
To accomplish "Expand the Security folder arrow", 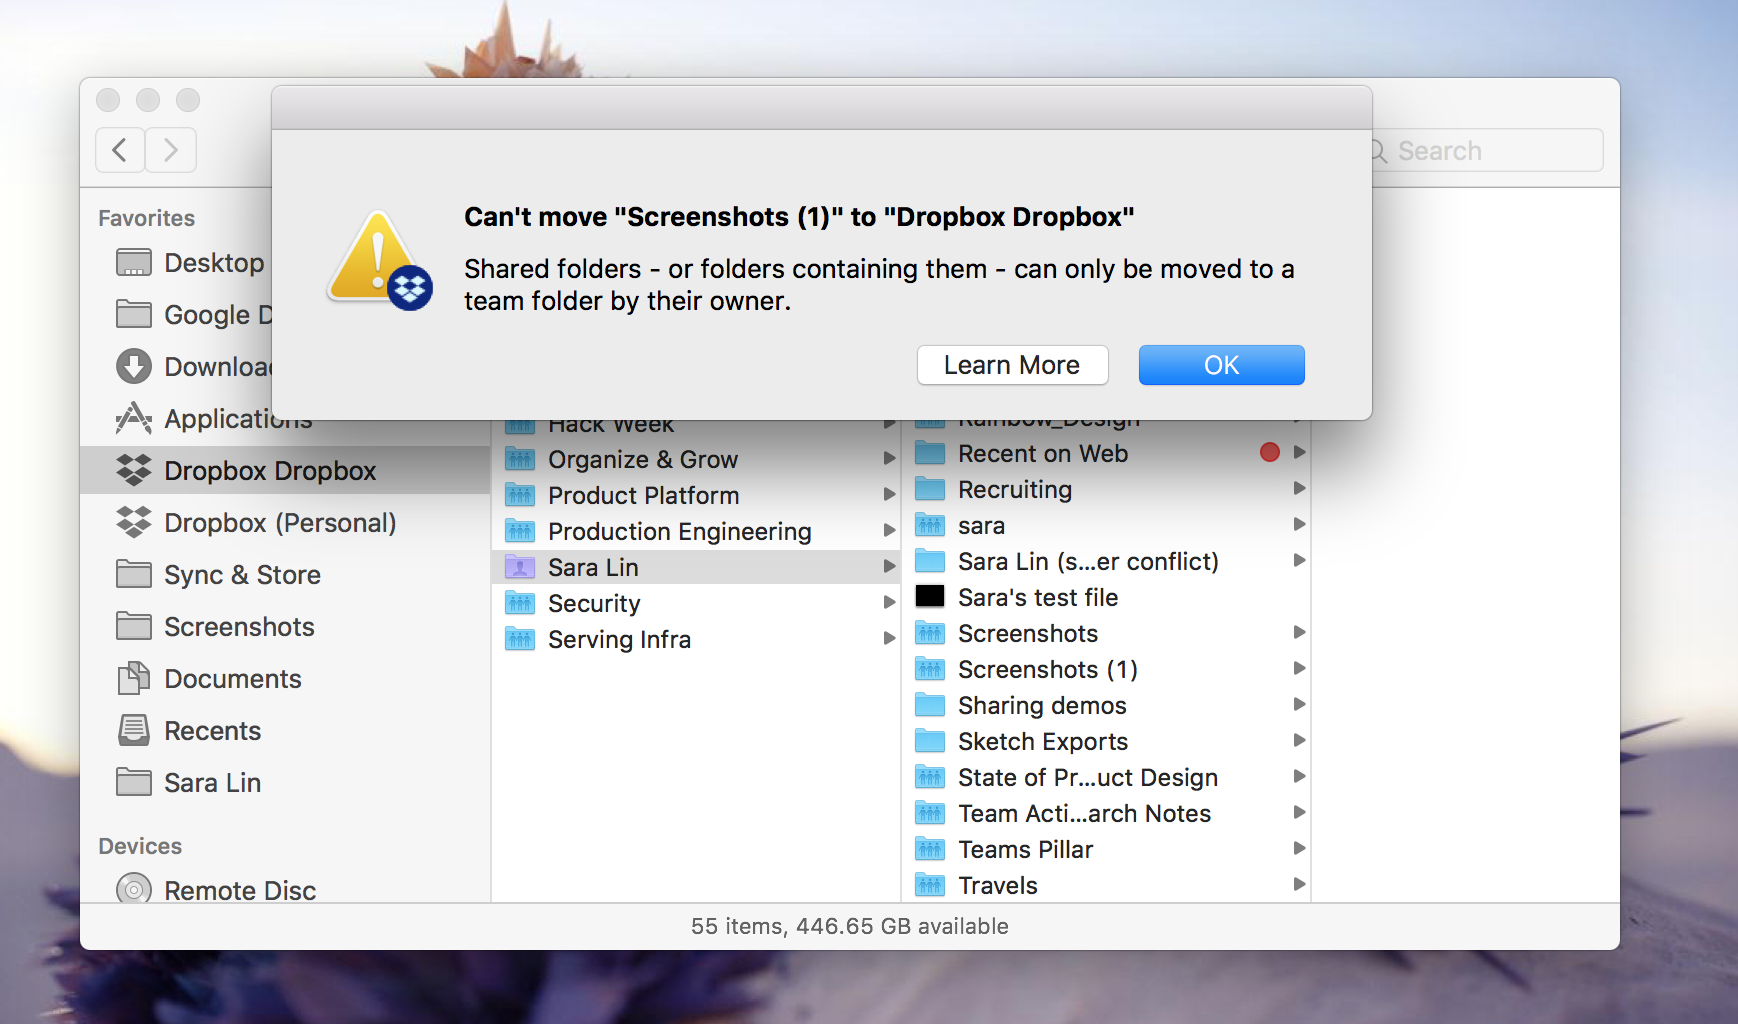I will [889, 602].
